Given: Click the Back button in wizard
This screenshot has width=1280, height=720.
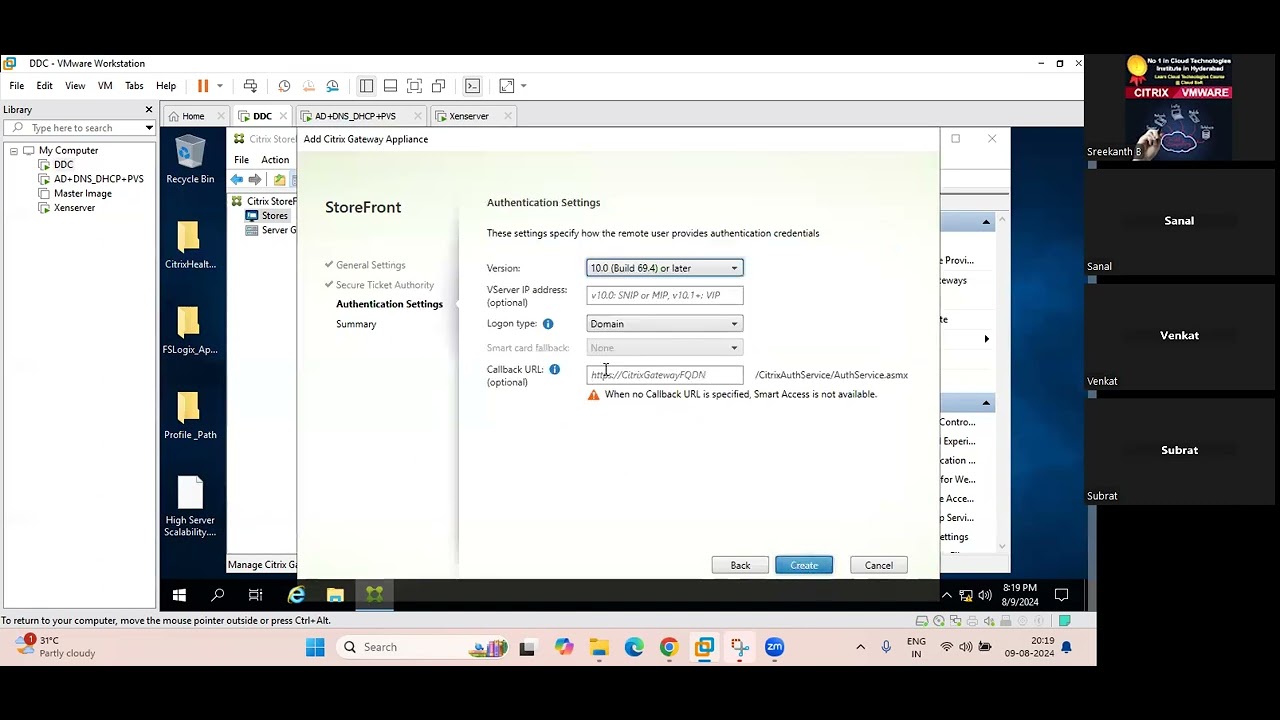Looking at the screenshot, I should point(740,566).
